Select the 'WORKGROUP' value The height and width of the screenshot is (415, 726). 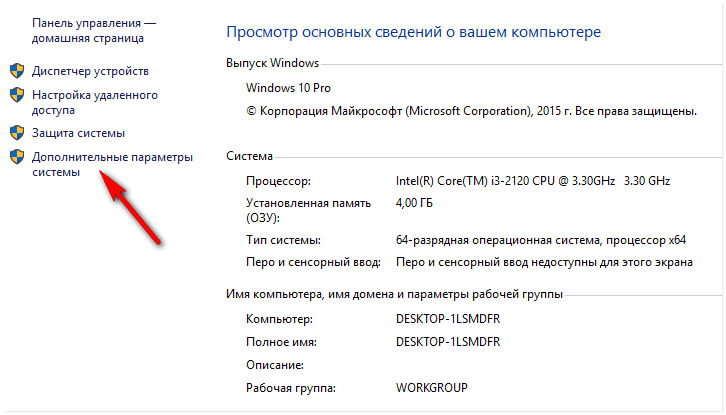coord(432,388)
